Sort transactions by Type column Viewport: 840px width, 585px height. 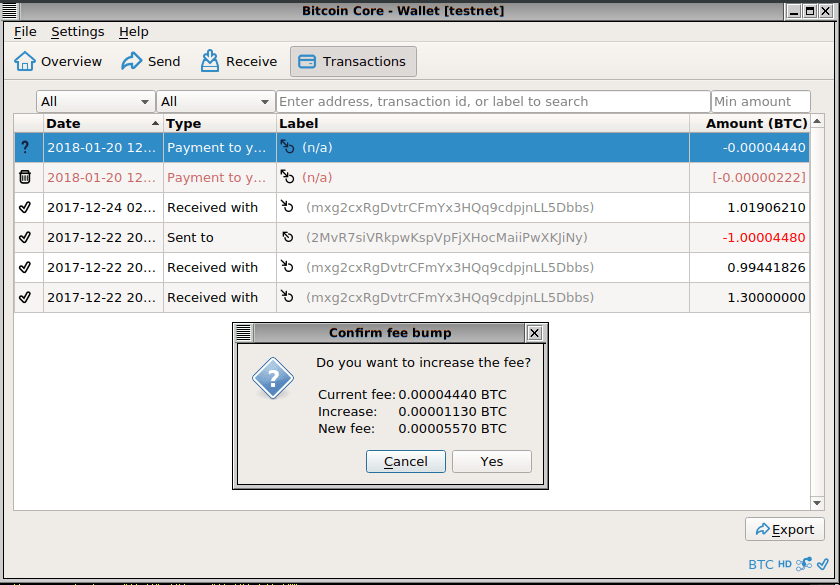pos(220,123)
